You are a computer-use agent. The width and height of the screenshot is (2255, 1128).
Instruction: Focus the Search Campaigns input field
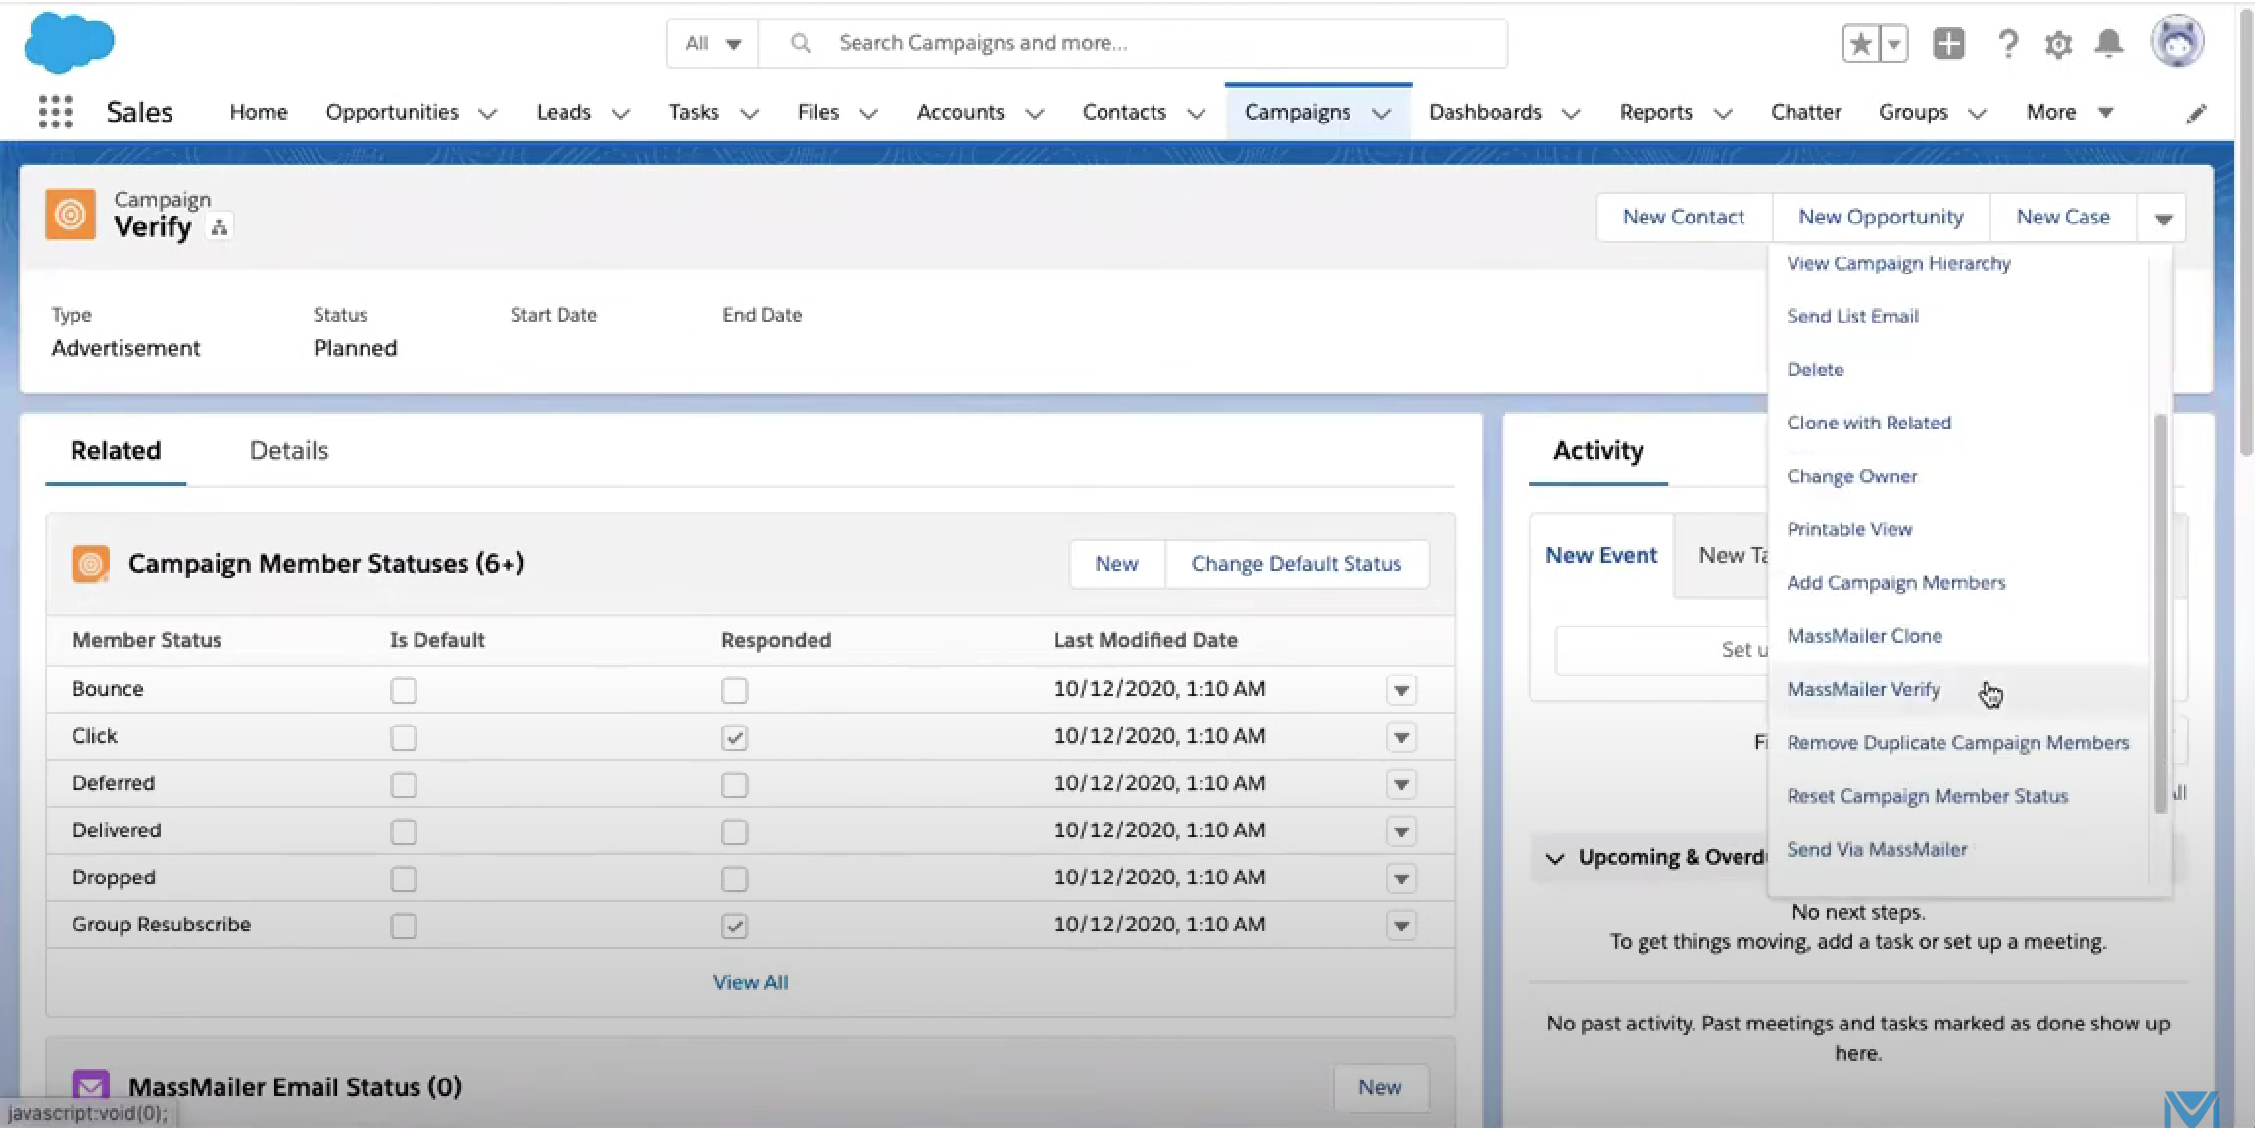coord(1132,43)
